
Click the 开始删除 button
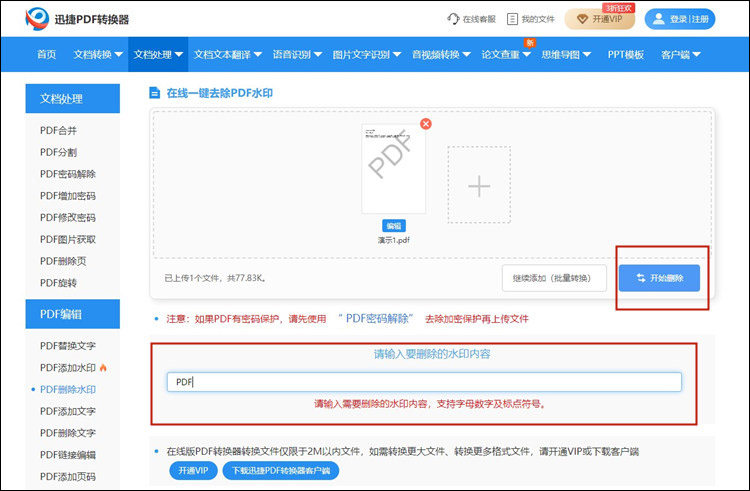[x=659, y=278]
